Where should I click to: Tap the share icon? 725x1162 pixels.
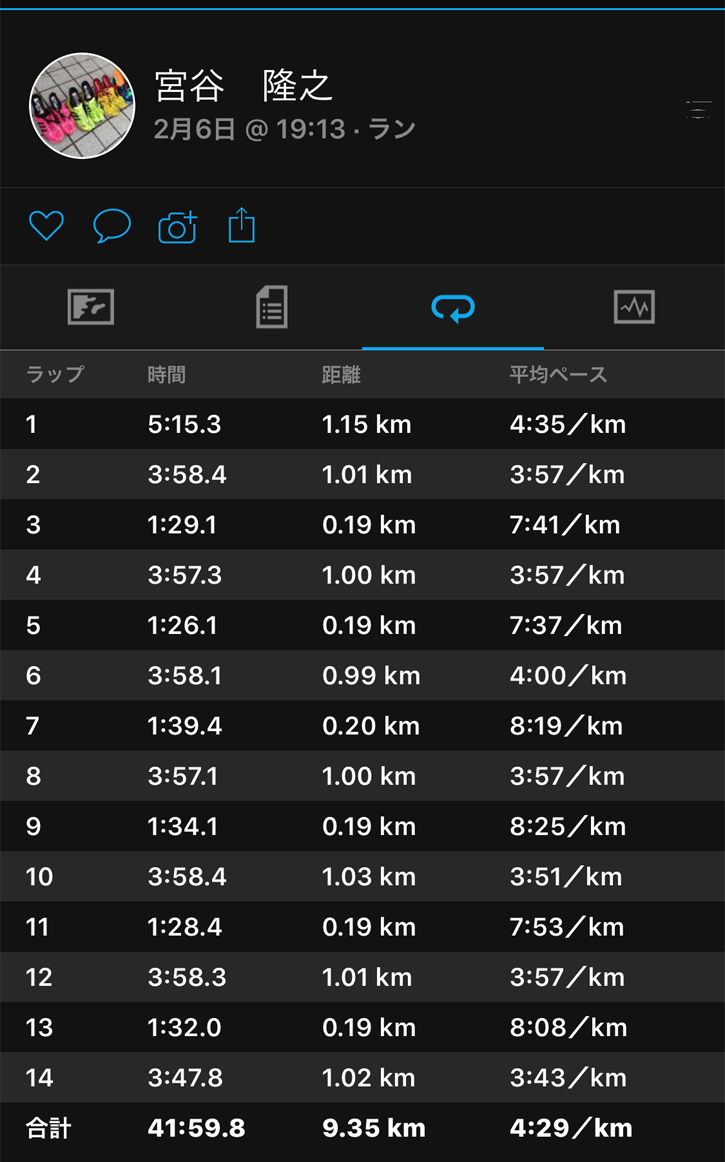[x=242, y=226]
